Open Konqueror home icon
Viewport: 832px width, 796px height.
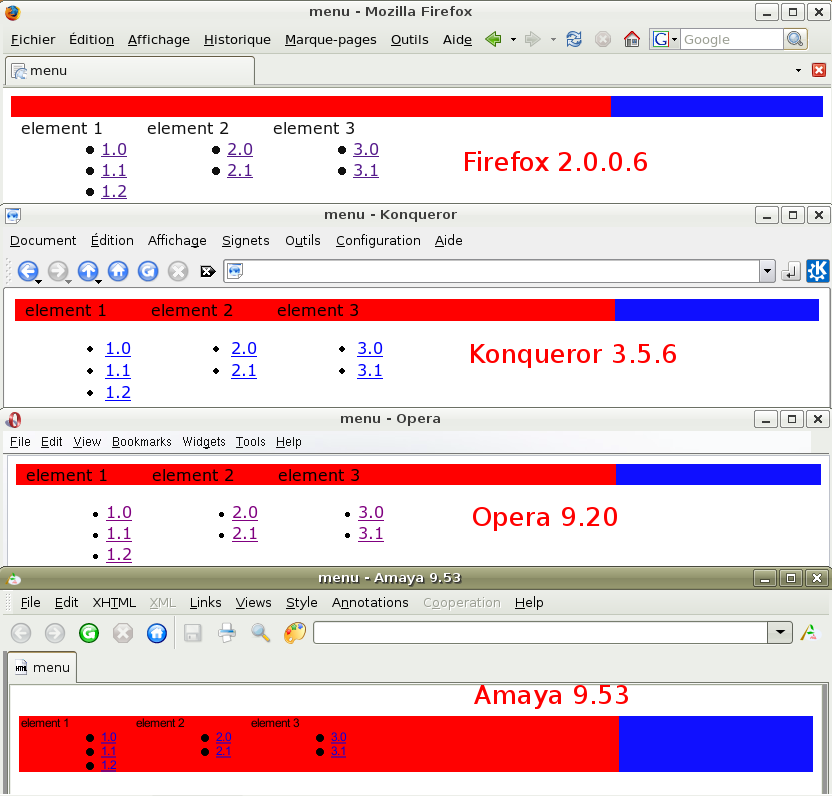click(118, 271)
